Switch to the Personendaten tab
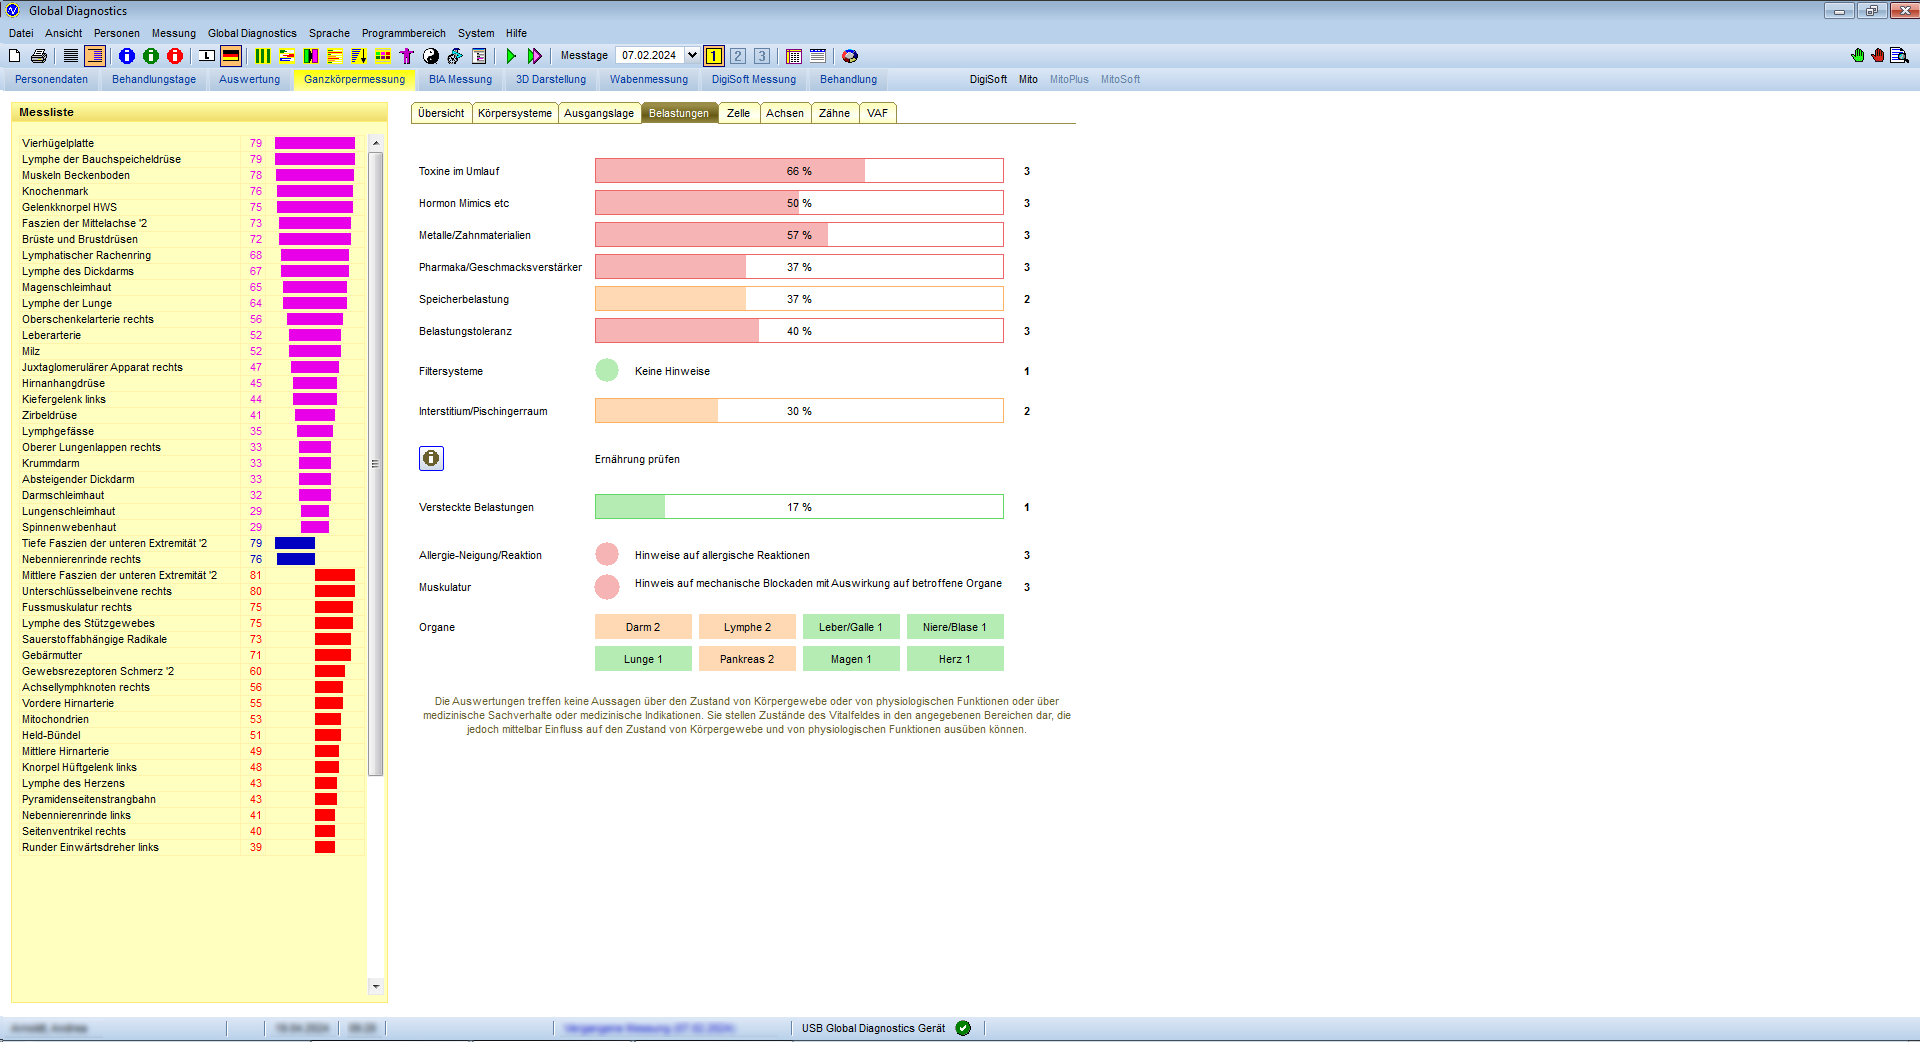The width and height of the screenshot is (1920, 1042). [51, 79]
